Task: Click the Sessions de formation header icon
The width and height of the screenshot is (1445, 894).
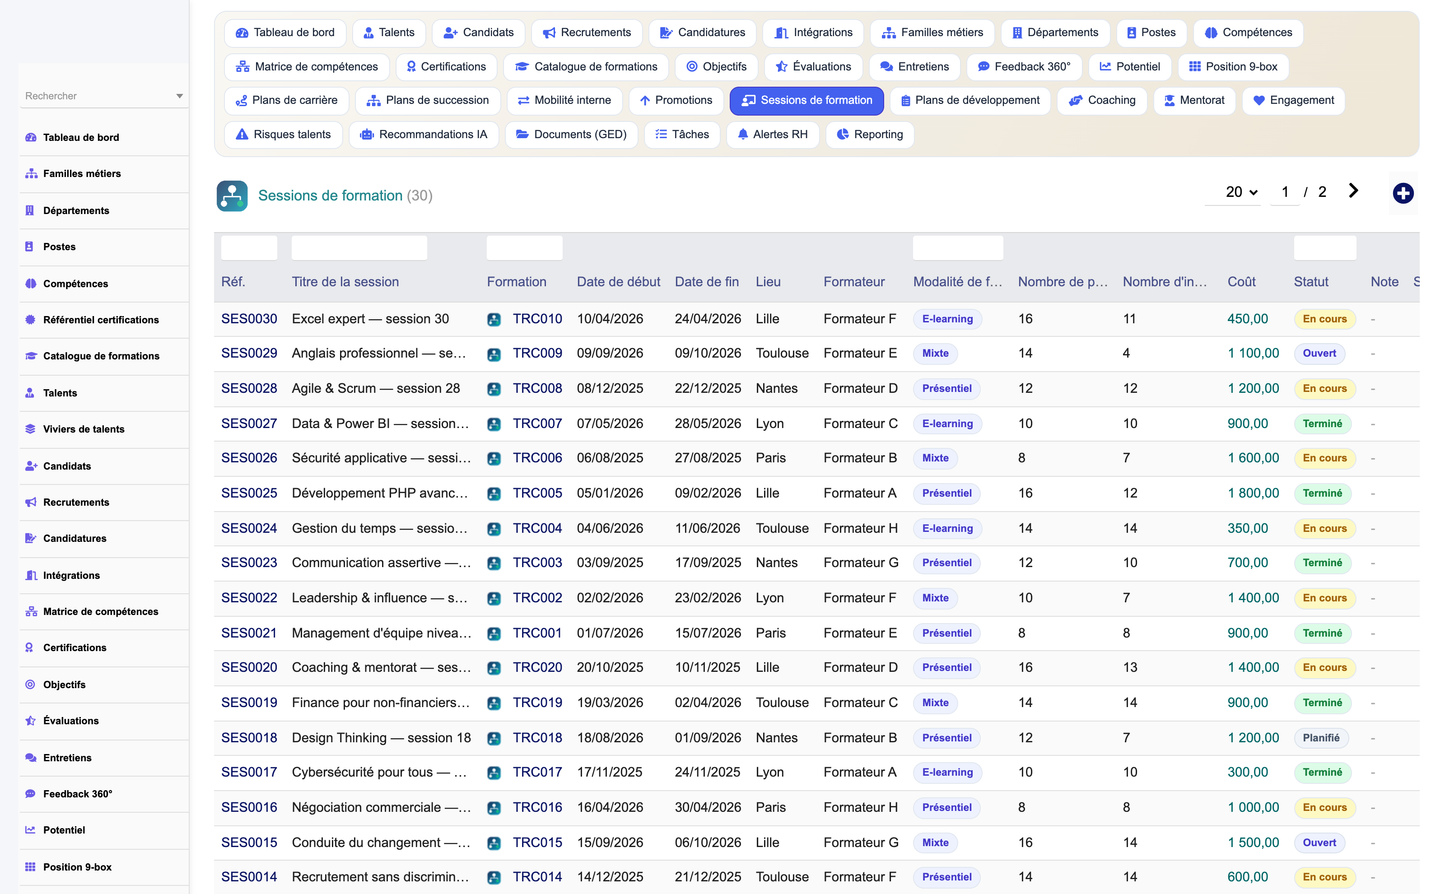Action: 232,196
